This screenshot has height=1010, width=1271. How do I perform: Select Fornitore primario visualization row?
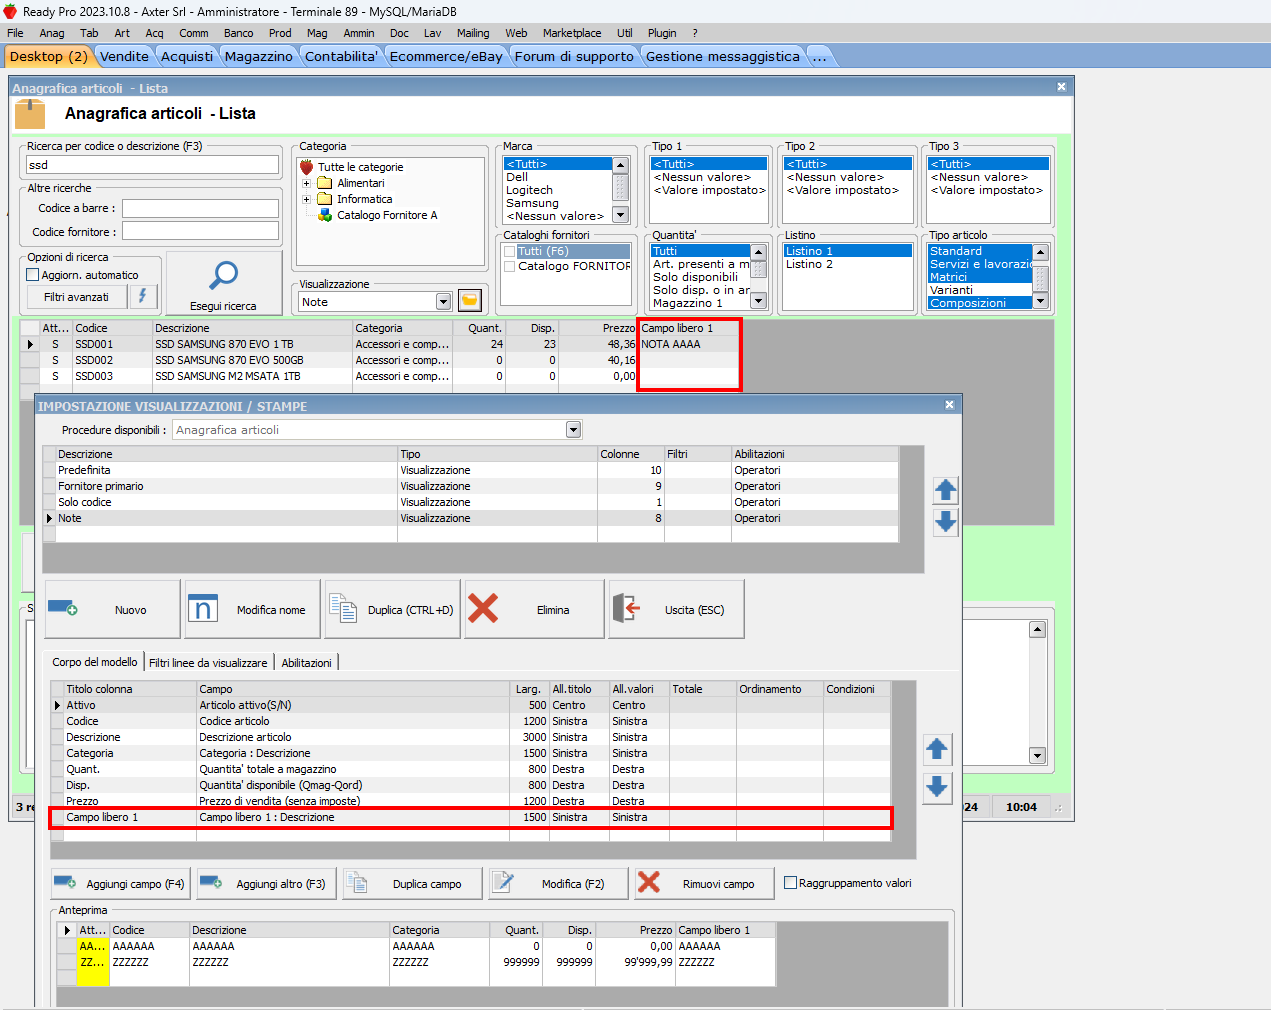(x=470, y=486)
